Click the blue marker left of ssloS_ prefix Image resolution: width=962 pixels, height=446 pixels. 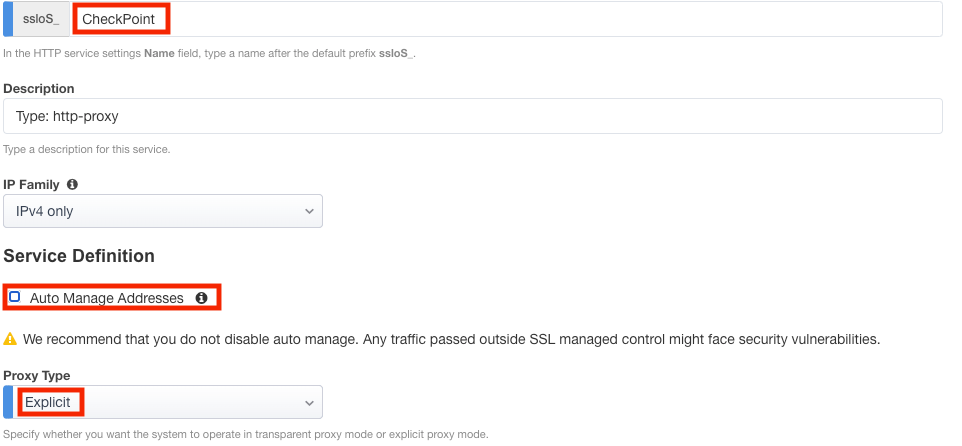7,19
